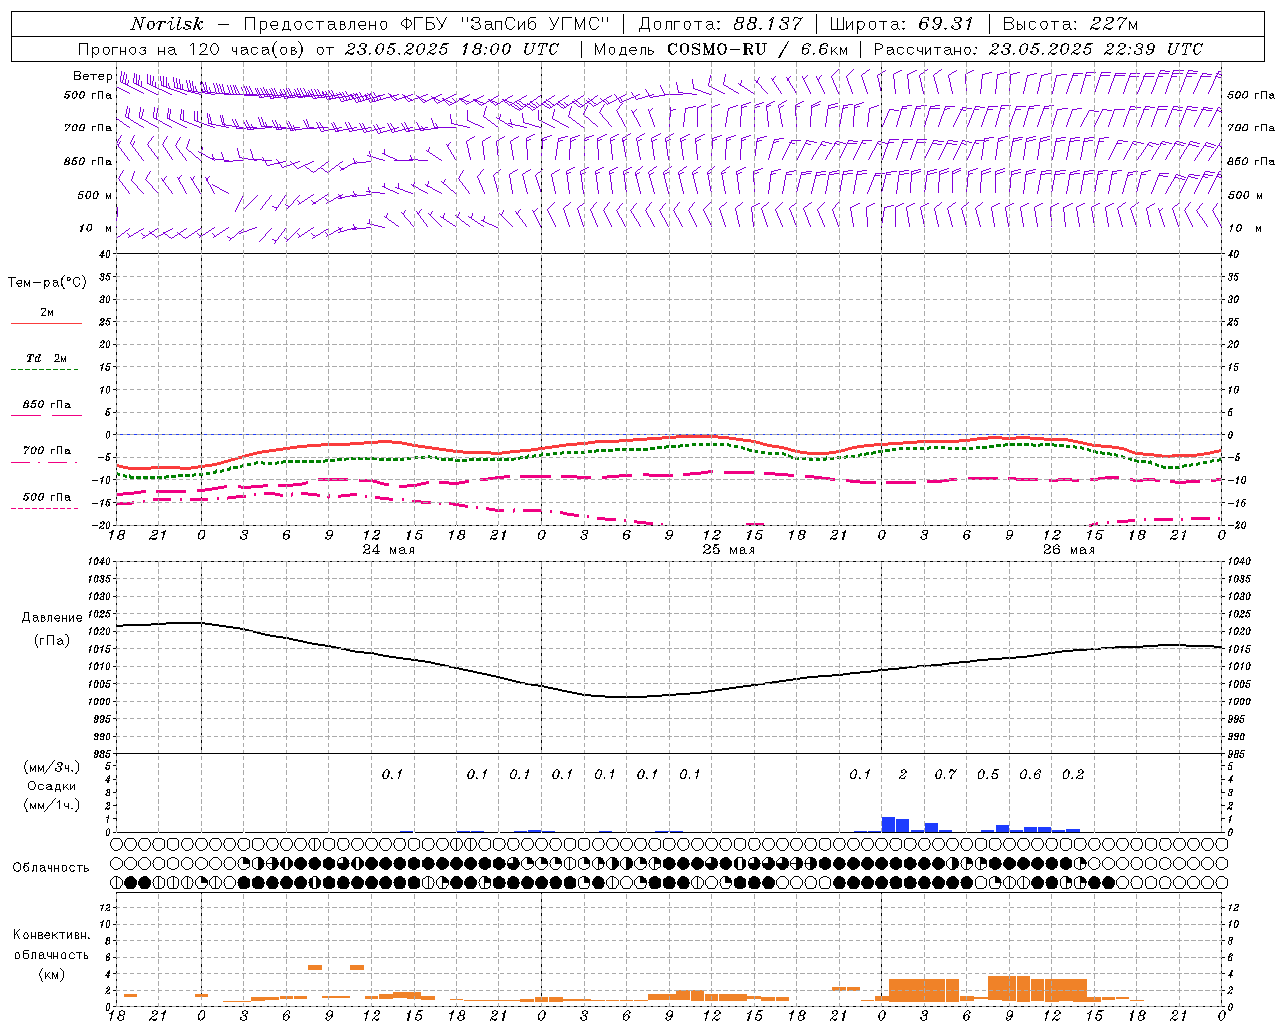Click the "24 мая" date label

(389, 550)
